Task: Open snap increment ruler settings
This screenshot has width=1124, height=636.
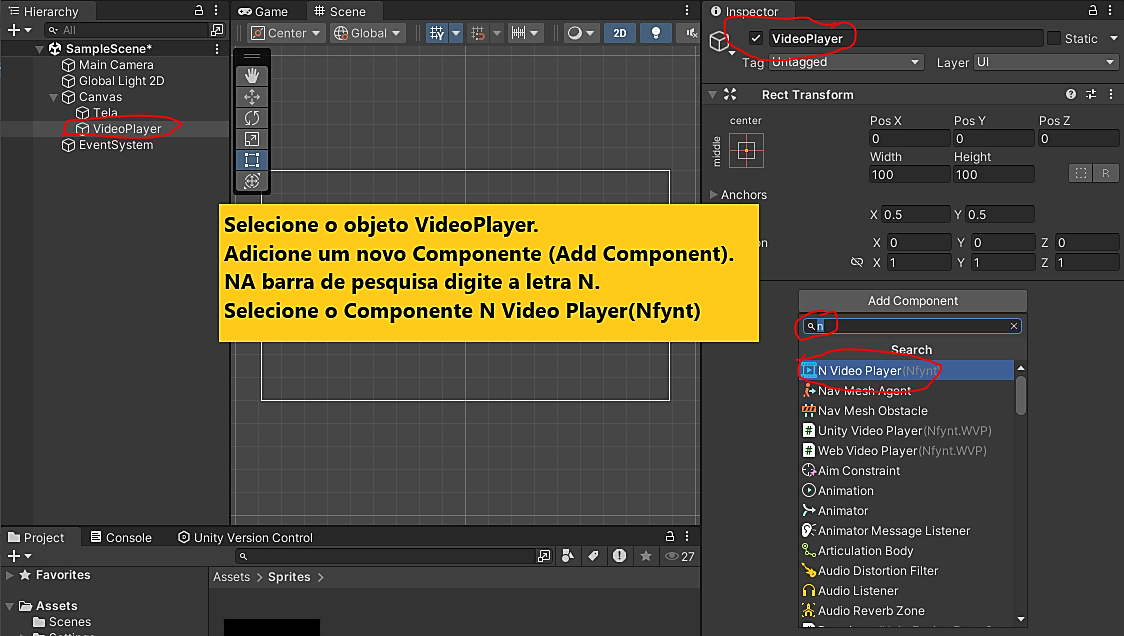Action: 525,33
